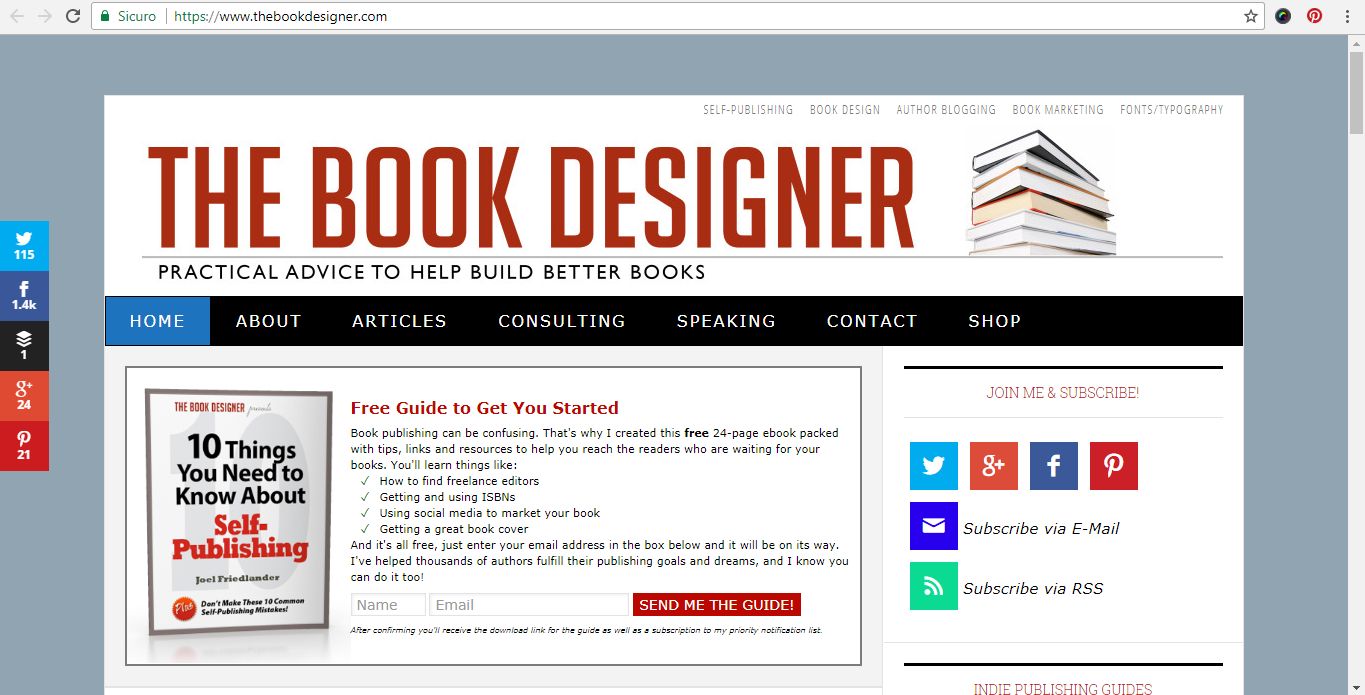
Task: Click the Free Guide to Get You Started heading
Action: (484, 408)
